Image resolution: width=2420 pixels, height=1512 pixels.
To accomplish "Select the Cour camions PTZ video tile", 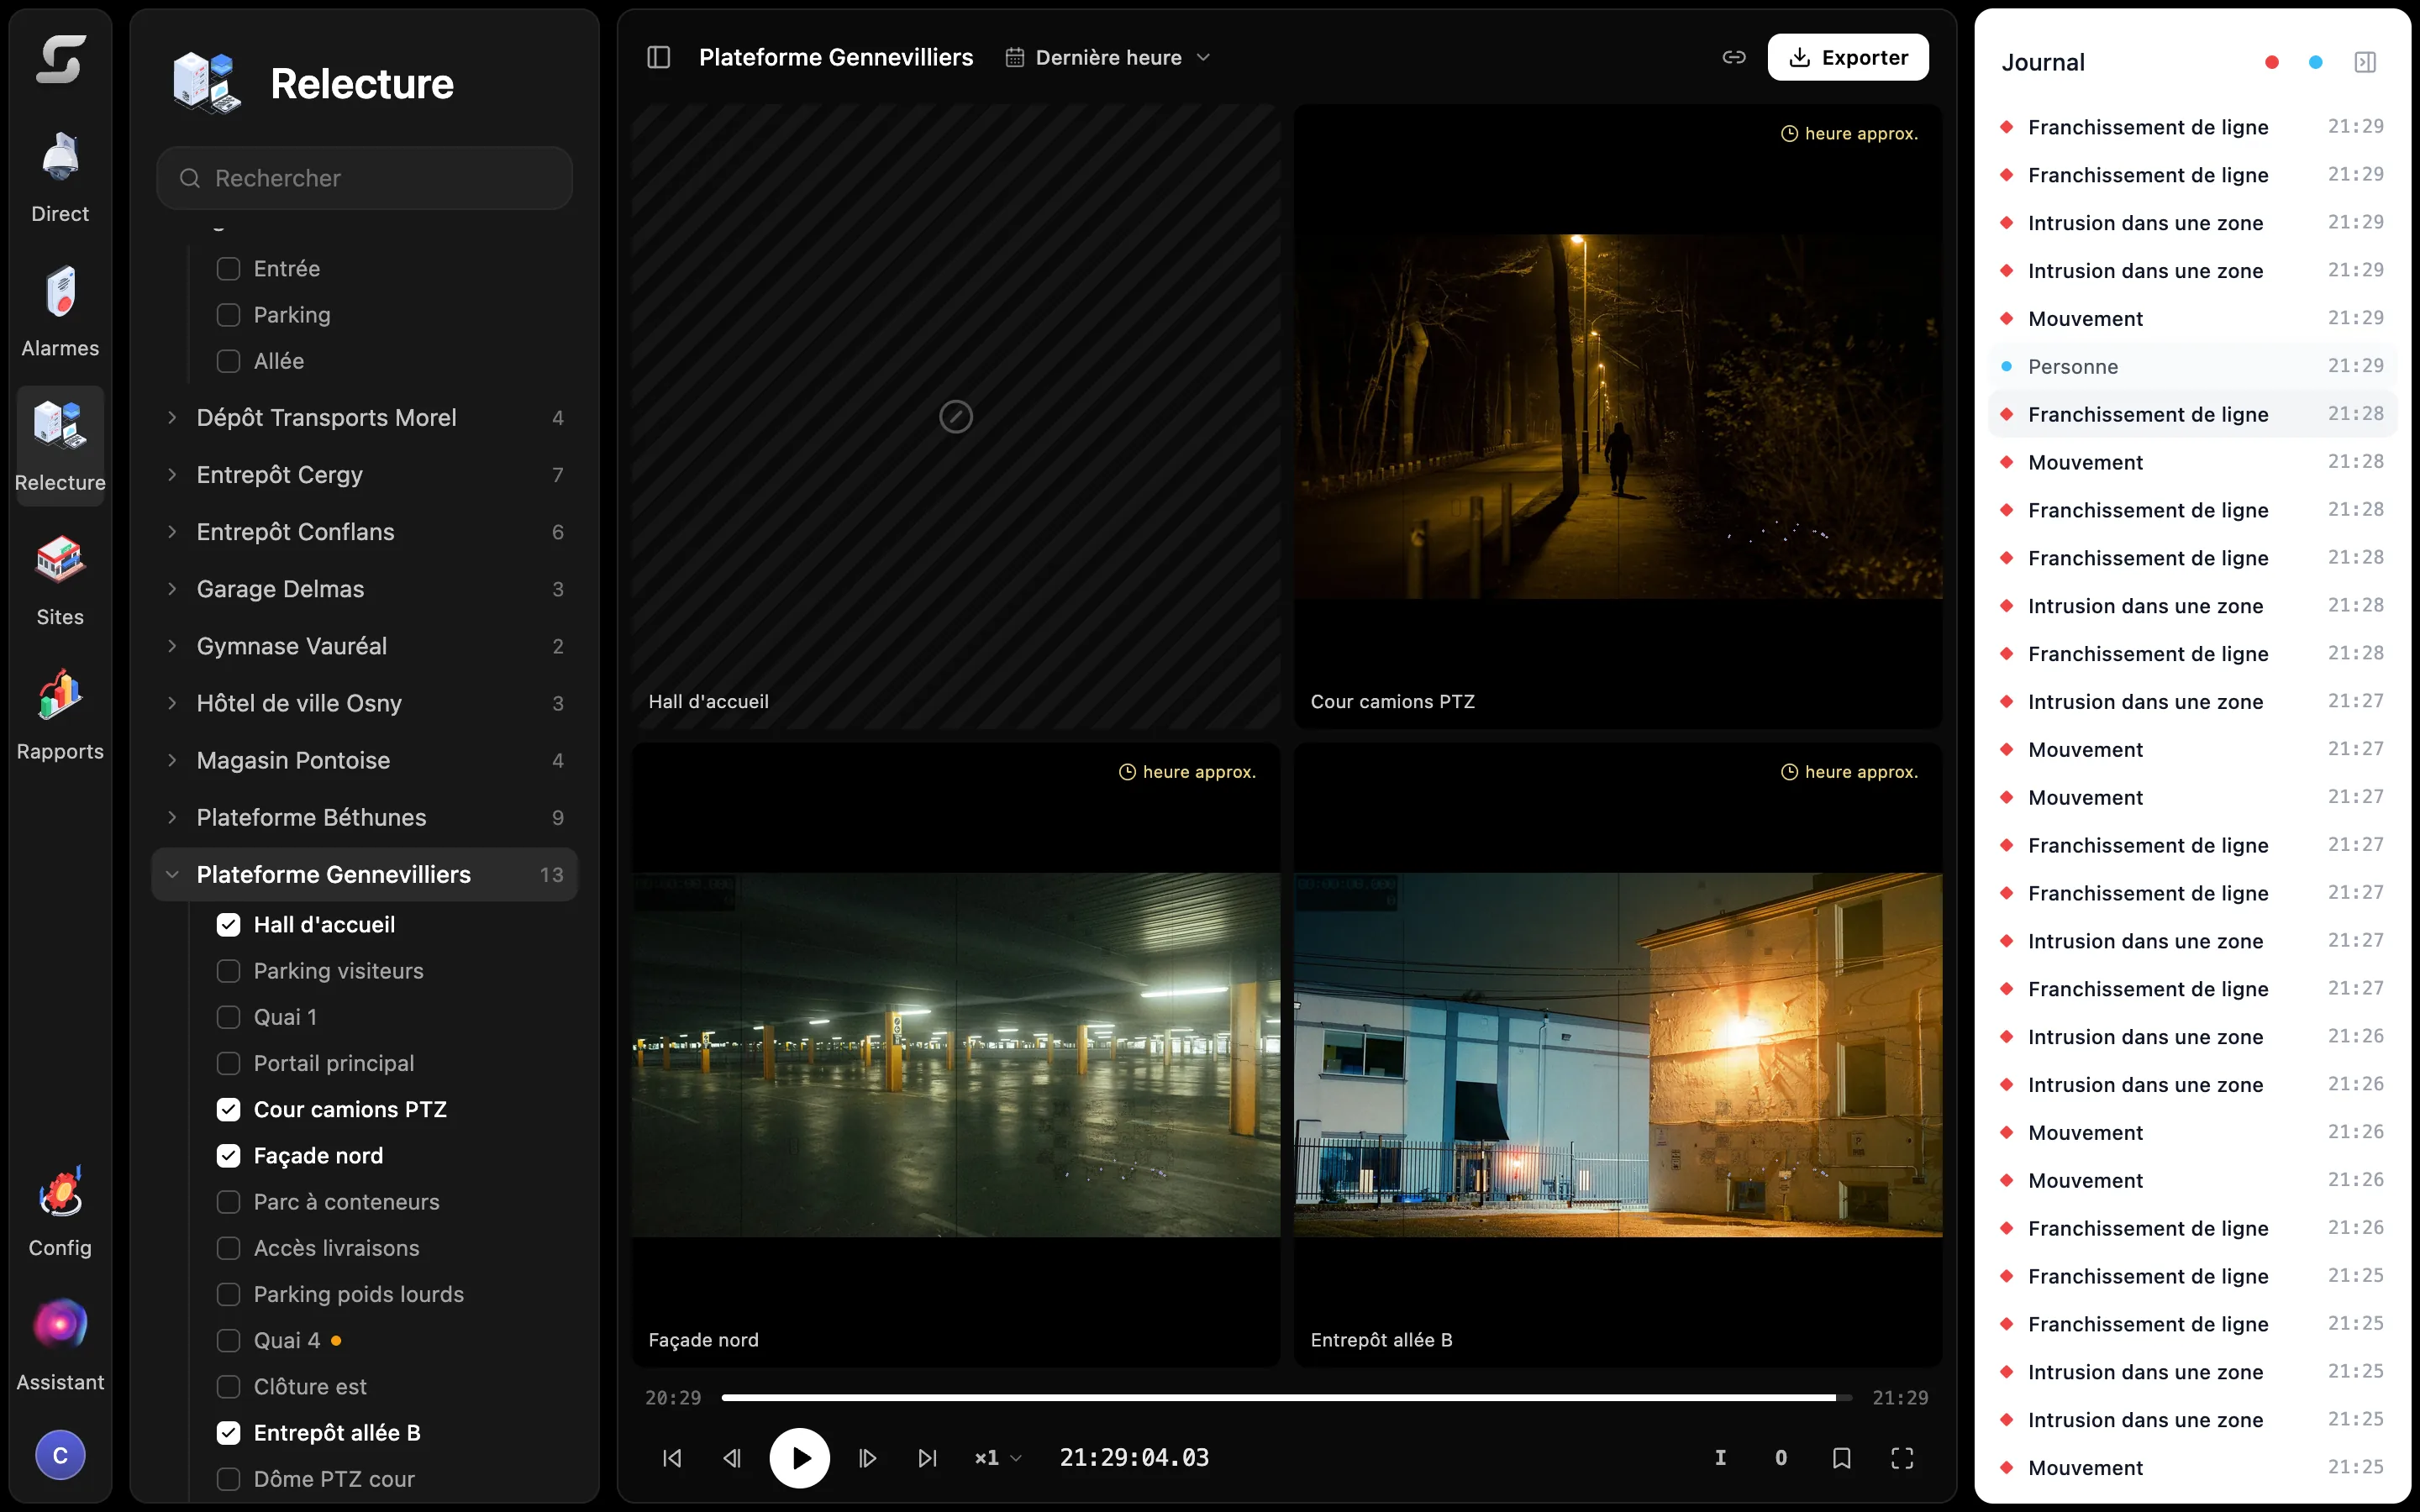I will click(1617, 417).
